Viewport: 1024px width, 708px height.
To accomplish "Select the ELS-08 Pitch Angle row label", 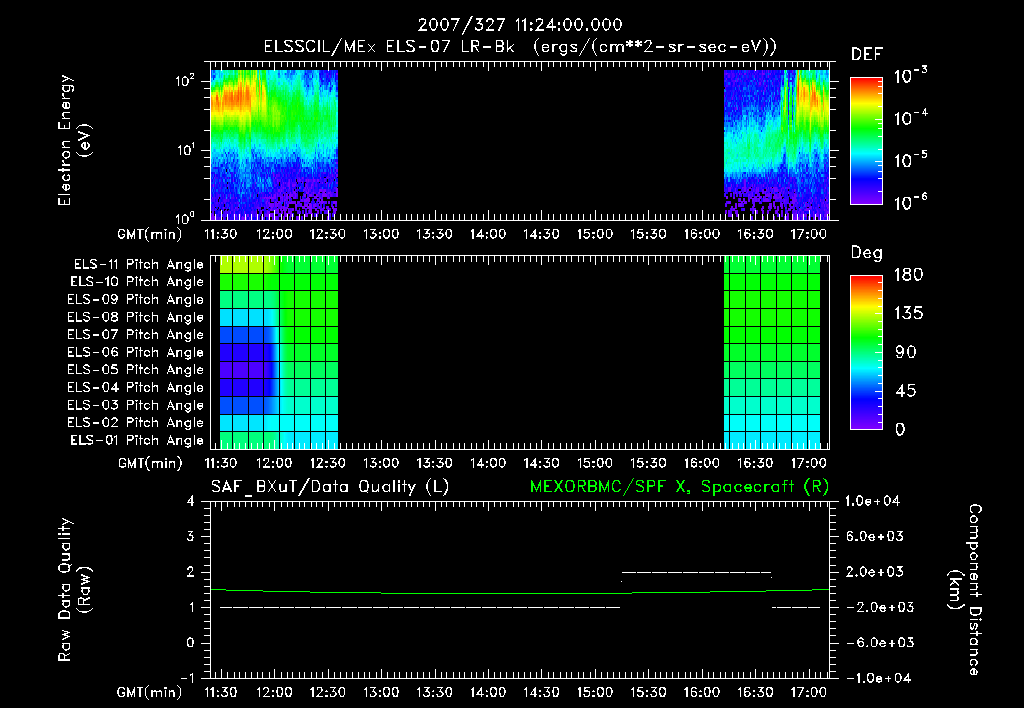I will pyautogui.click(x=136, y=317).
